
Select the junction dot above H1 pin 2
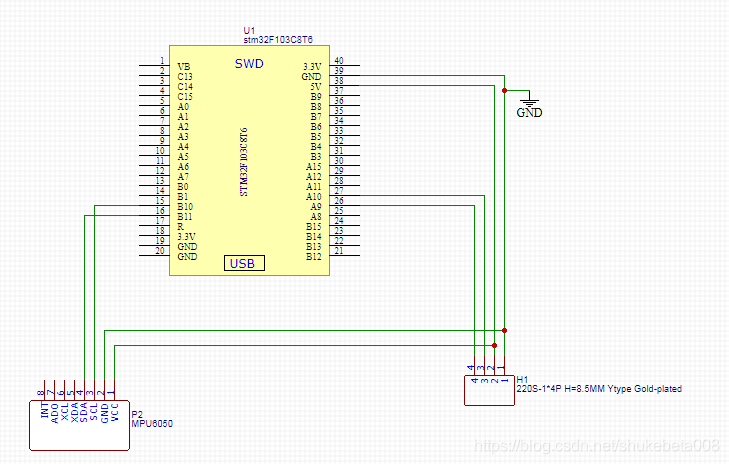494,345
